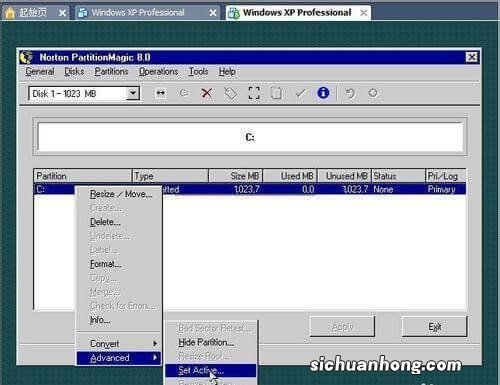Click the 0.0 used value in the C: row
This screenshot has width=500, height=385.
click(x=308, y=189)
